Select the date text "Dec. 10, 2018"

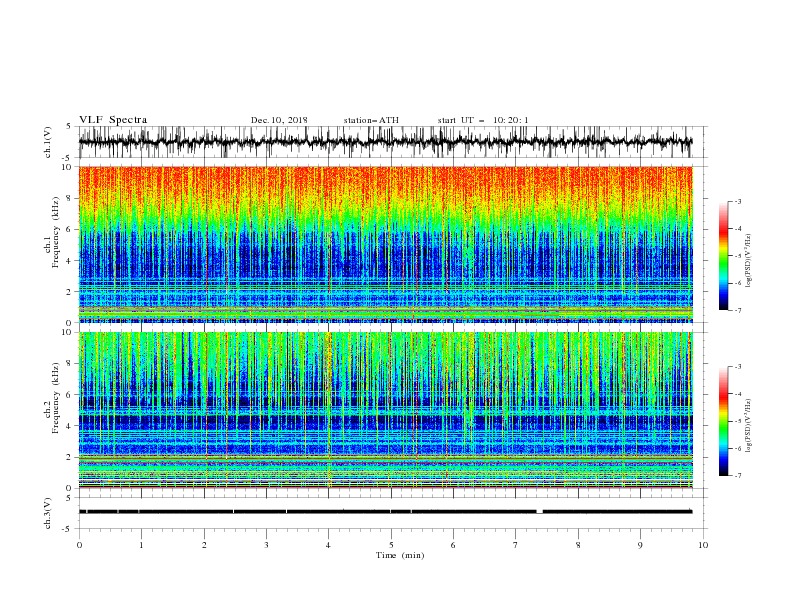point(279,120)
